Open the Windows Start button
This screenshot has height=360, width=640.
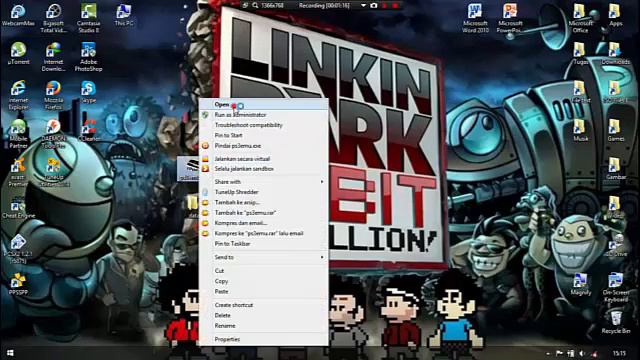[x=10, y=353]
